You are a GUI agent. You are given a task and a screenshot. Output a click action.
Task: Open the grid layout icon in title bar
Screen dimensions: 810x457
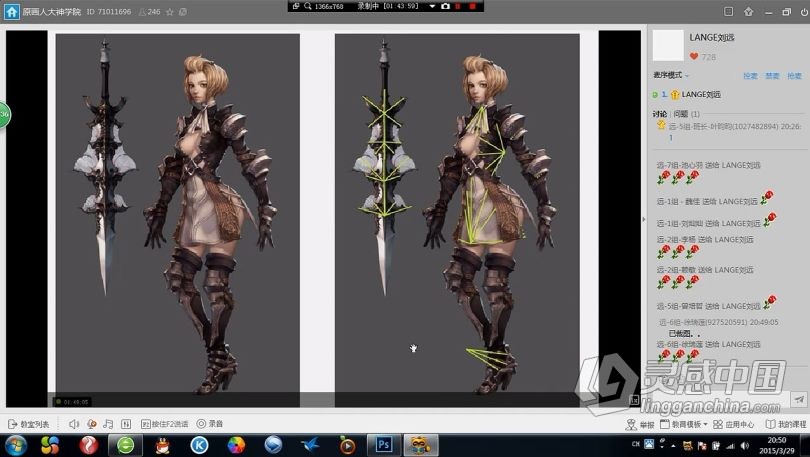click(728, 11)
